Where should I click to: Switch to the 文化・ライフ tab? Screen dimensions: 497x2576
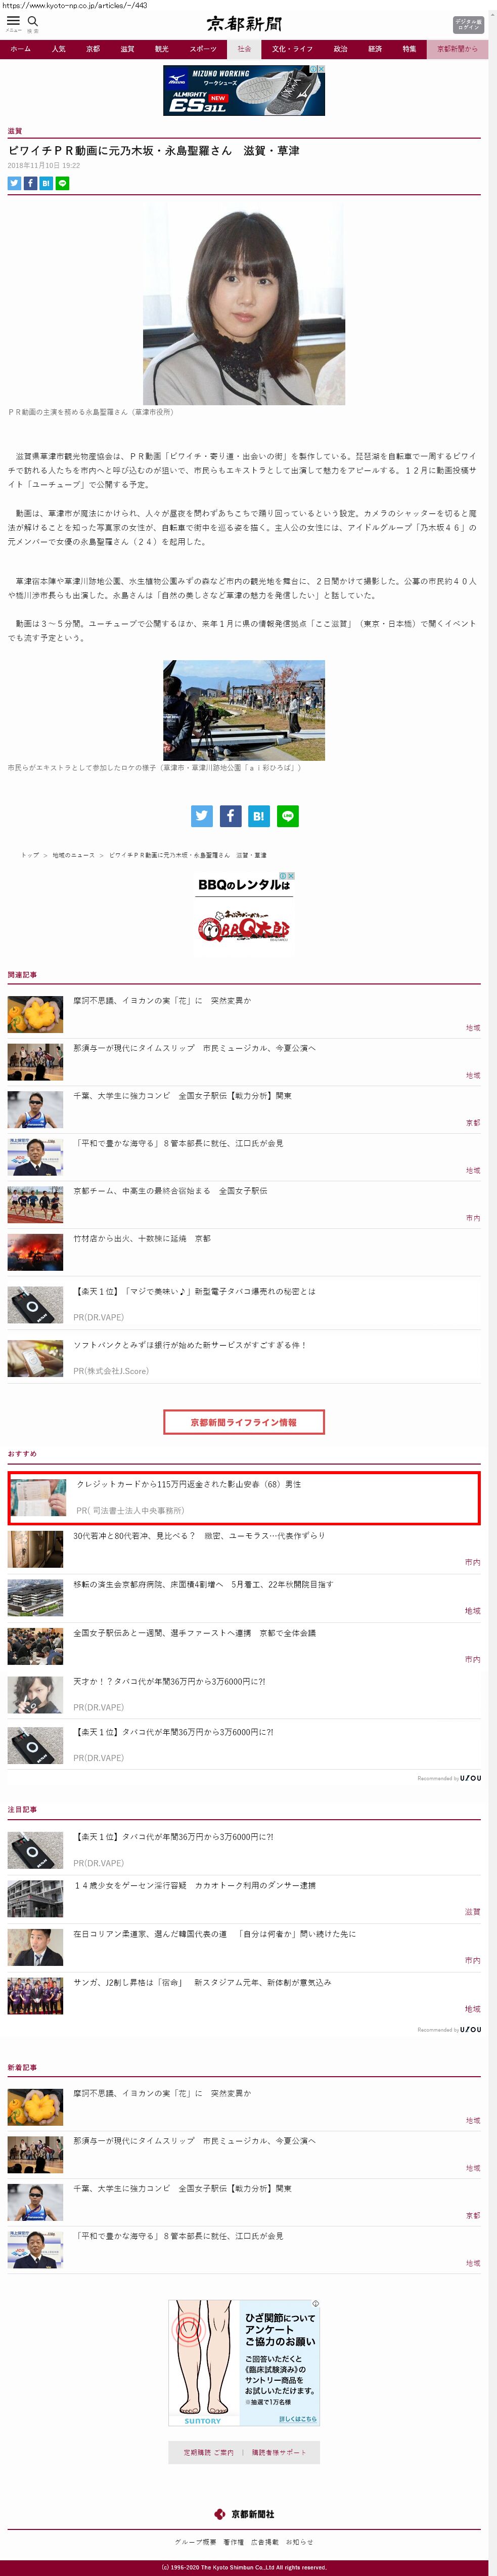pos(292,49)
